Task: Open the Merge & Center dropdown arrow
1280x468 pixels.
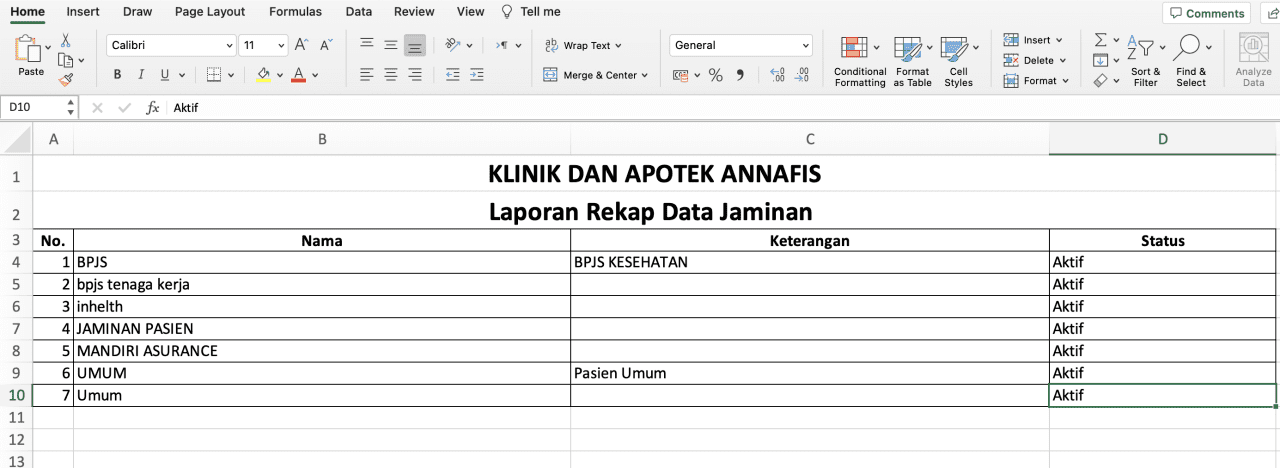Action: pos(645,75)
